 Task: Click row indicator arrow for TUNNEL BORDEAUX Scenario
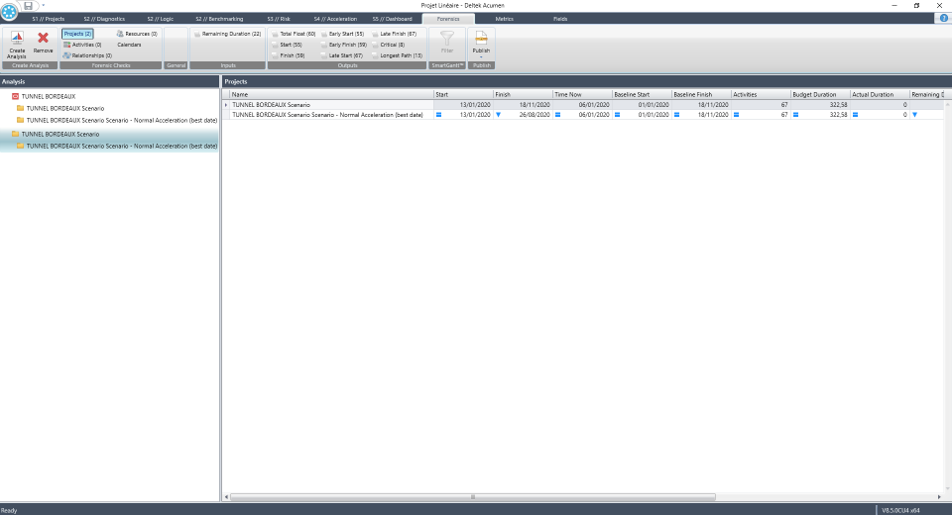coord(226,105)
